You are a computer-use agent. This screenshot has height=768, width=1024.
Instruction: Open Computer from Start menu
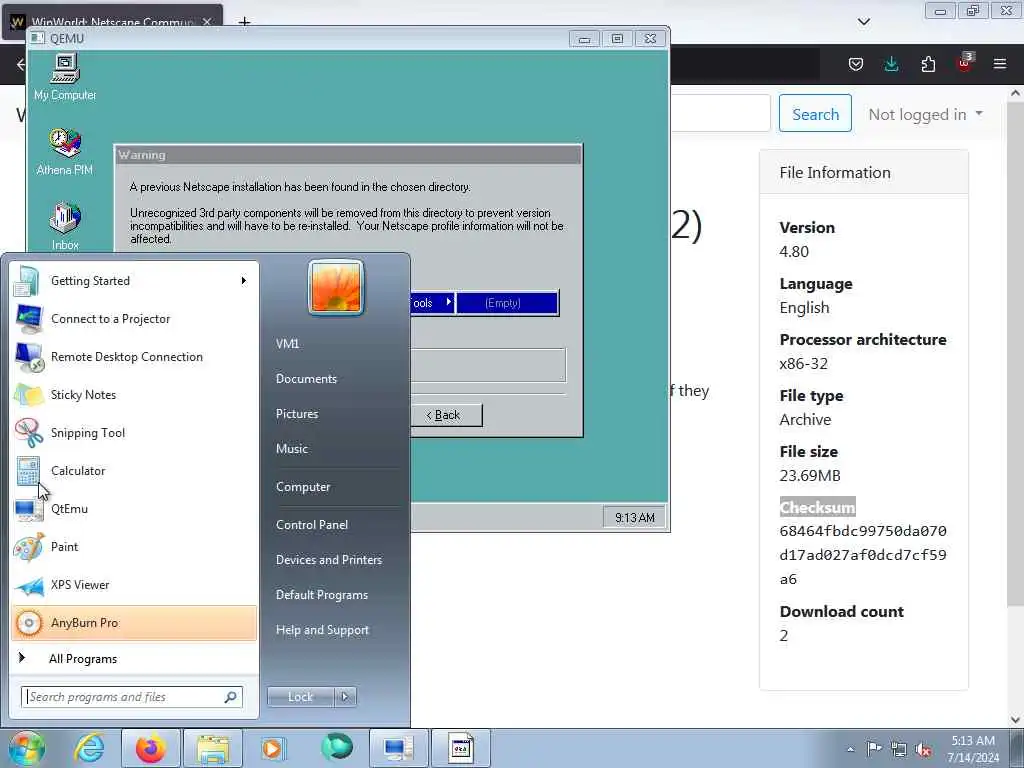click(303, 487)
